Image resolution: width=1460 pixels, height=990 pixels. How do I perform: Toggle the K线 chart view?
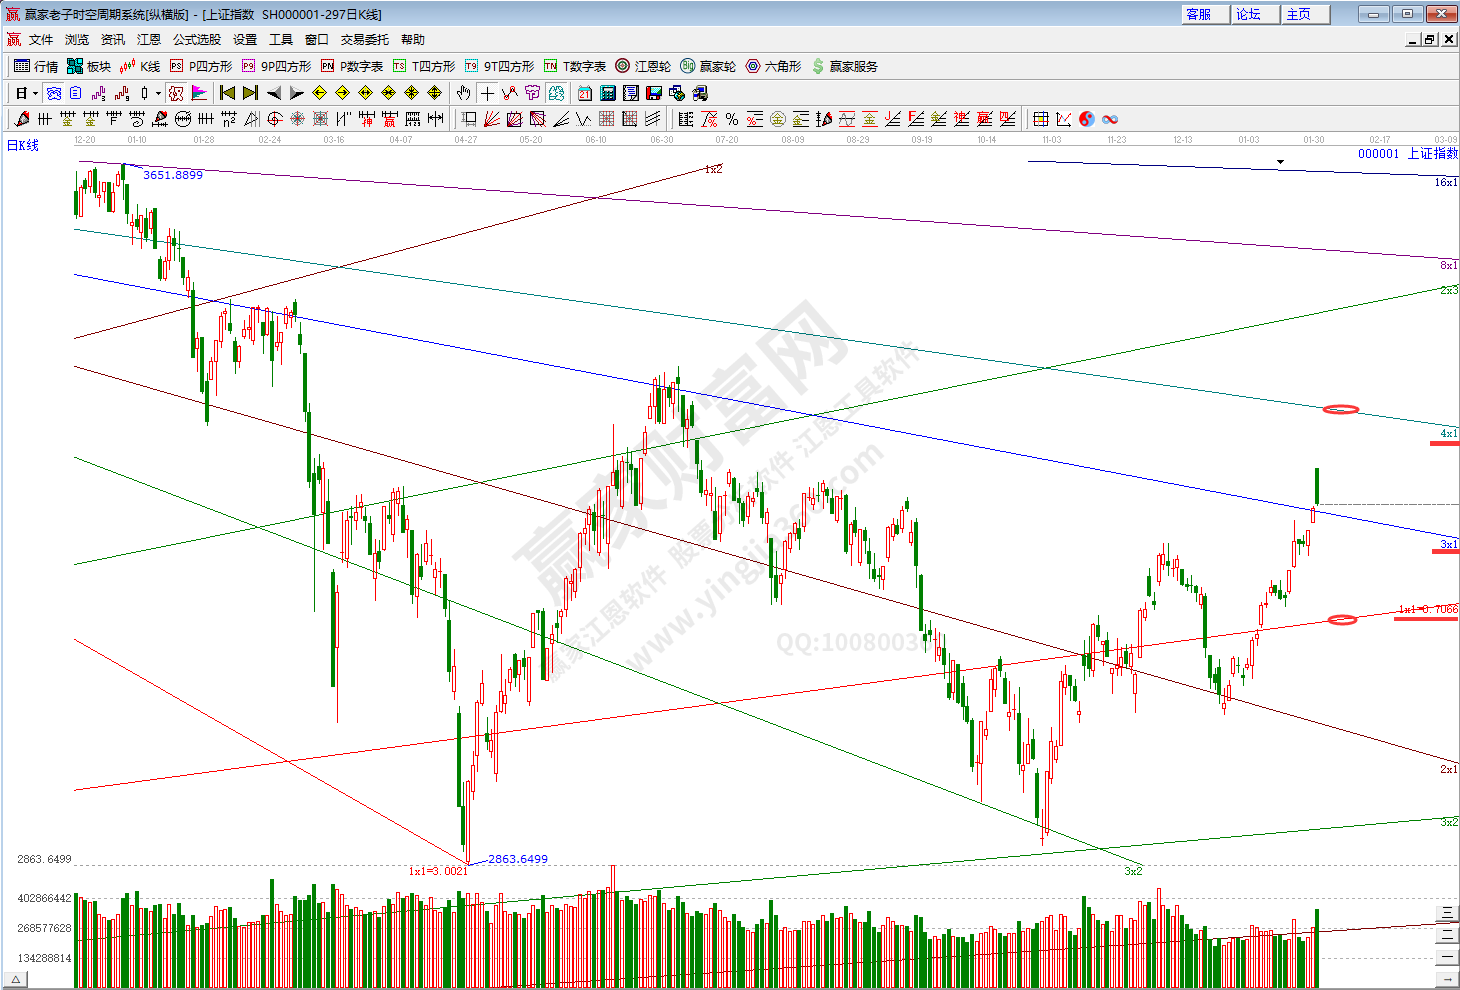140,66
